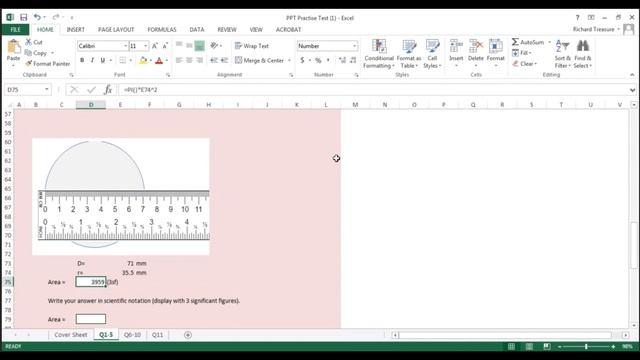Screen dimensions: 640x360
Task: Select Align Right icon
Action: tap(200, 60)
